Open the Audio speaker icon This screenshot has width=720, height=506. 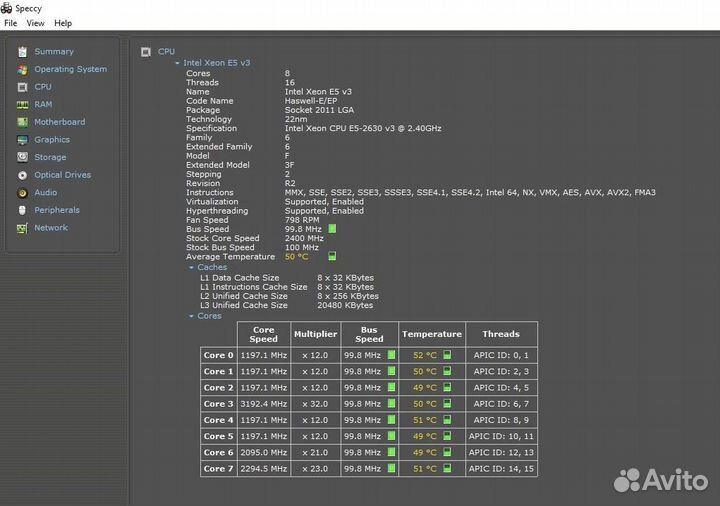tap(23, 192)
